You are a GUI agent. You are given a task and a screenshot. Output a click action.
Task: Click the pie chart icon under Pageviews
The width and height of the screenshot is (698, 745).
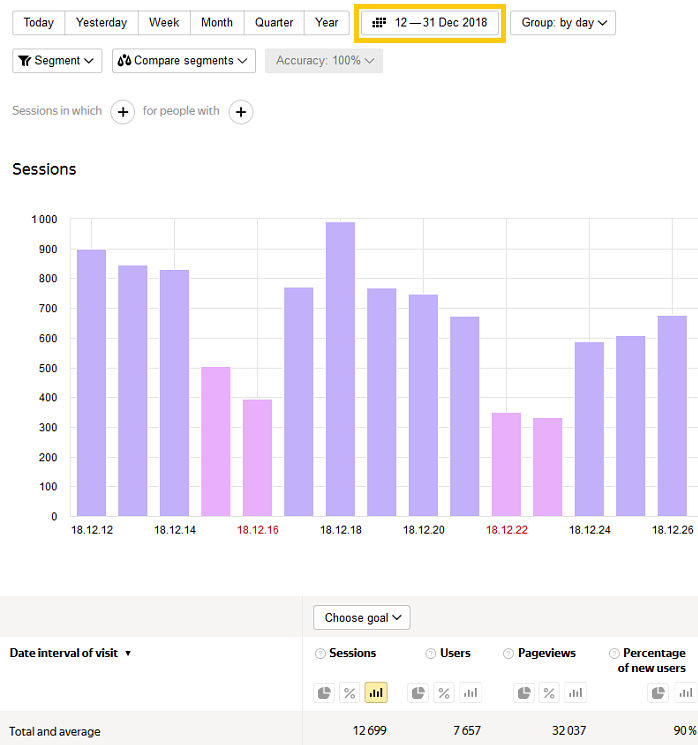(524, 693)
